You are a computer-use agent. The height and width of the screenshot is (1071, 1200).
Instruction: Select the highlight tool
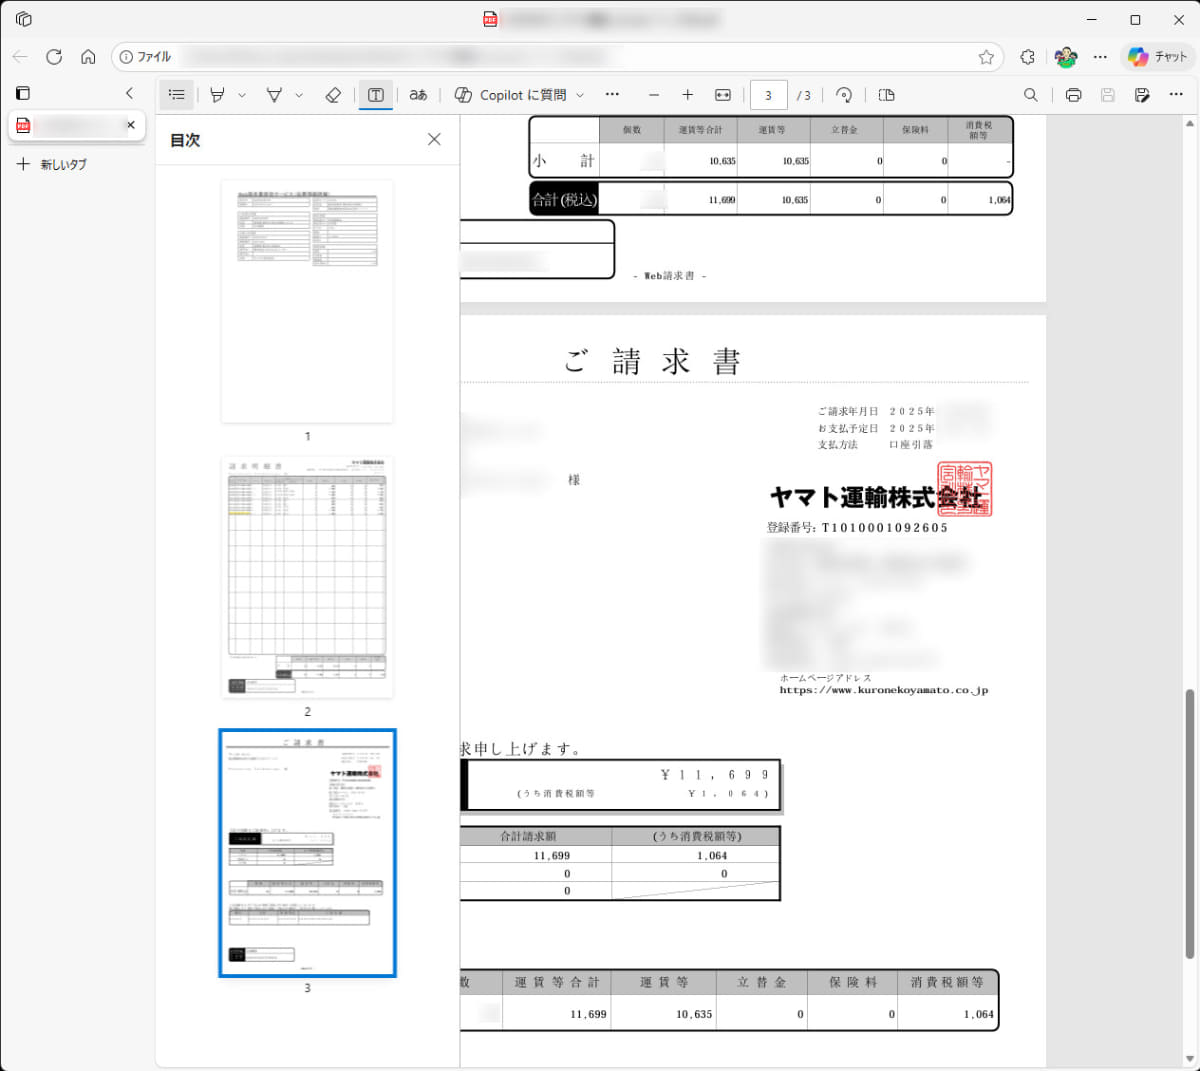pos(217,95)
